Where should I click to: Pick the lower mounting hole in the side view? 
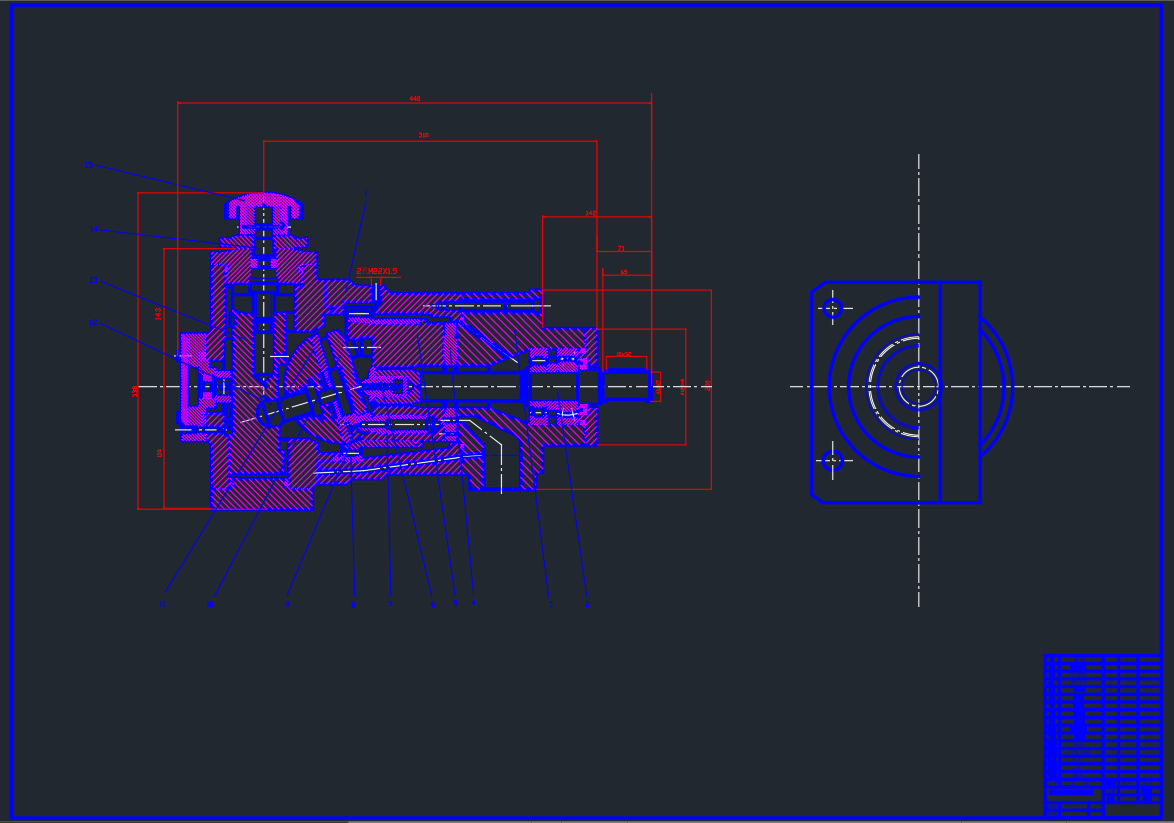(833, 461)
